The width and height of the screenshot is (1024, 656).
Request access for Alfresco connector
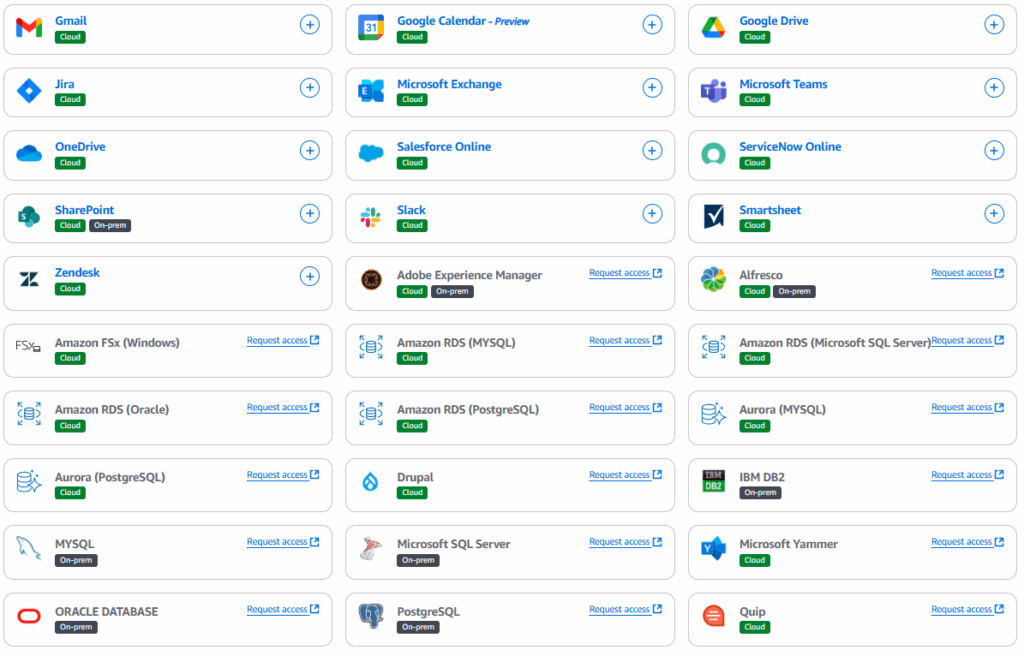click(x=968, y=273)
